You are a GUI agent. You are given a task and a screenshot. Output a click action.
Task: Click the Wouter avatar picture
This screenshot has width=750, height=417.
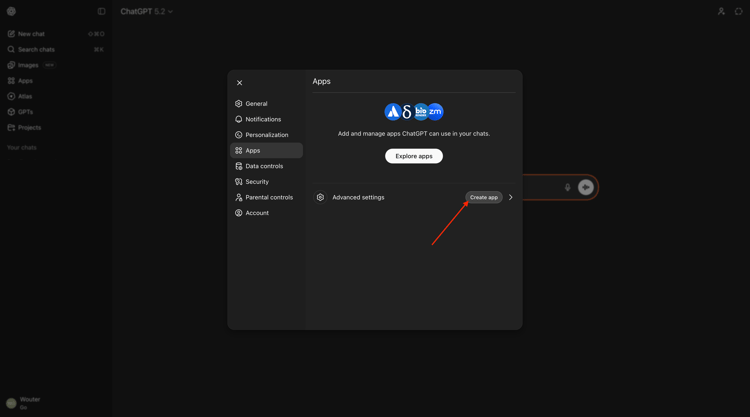11,403
